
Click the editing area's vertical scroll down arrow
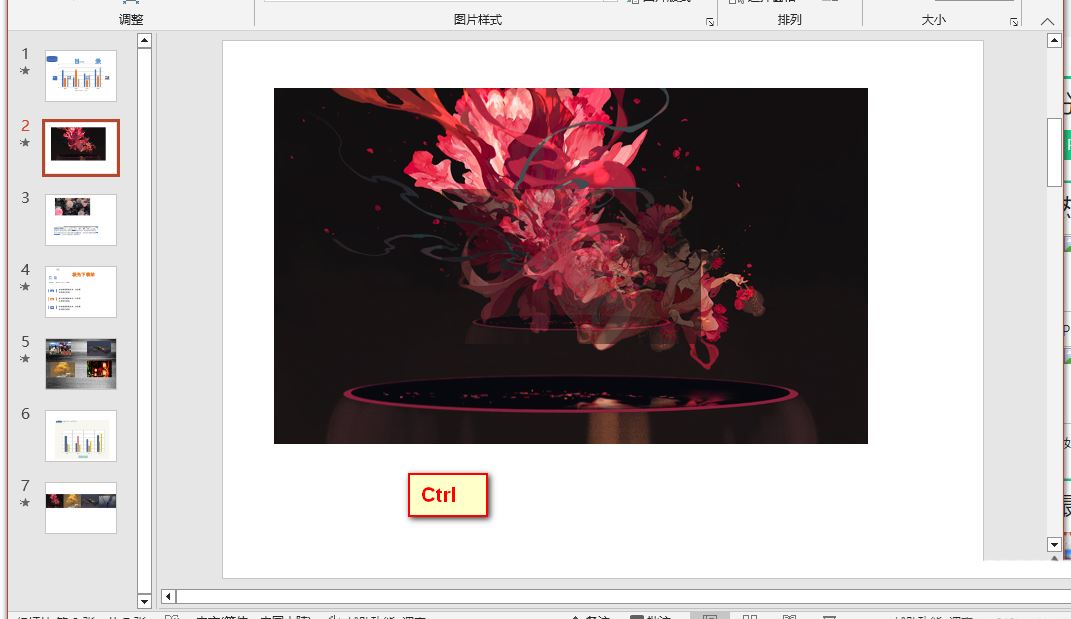pyautogui.click(x=1054, y=545)
